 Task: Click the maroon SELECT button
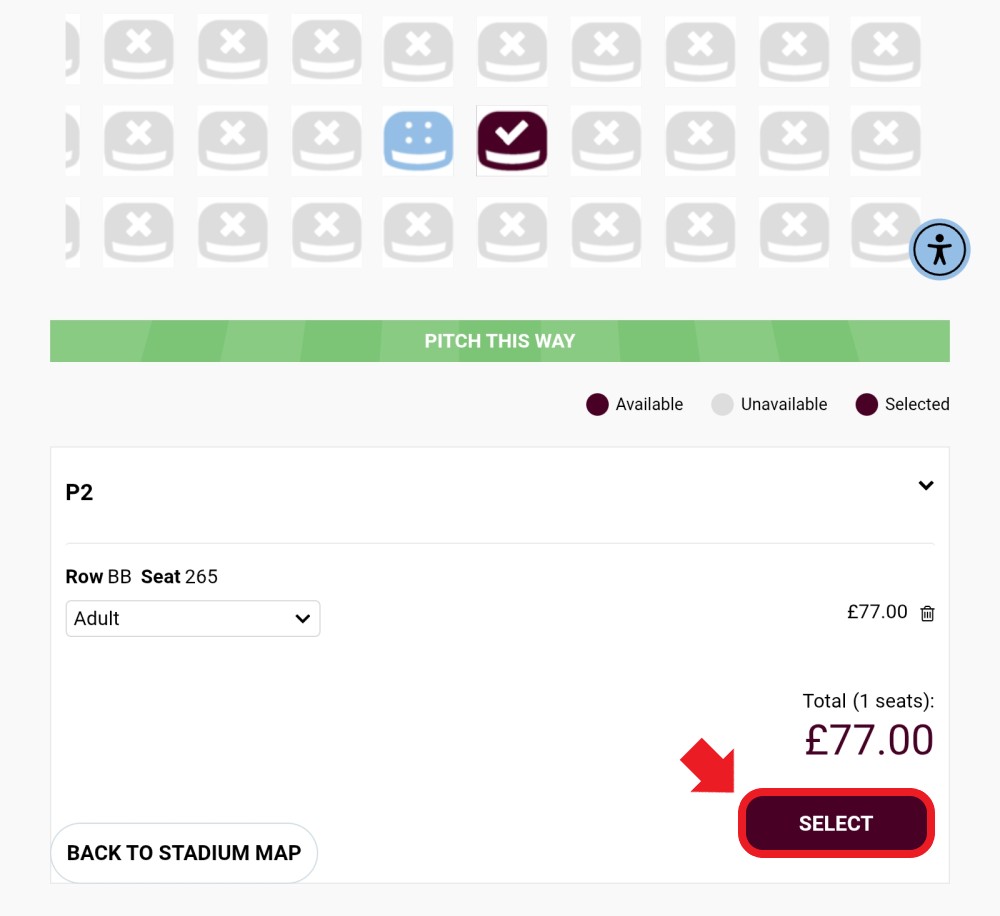pyautogui.click(x=836, y=823)
